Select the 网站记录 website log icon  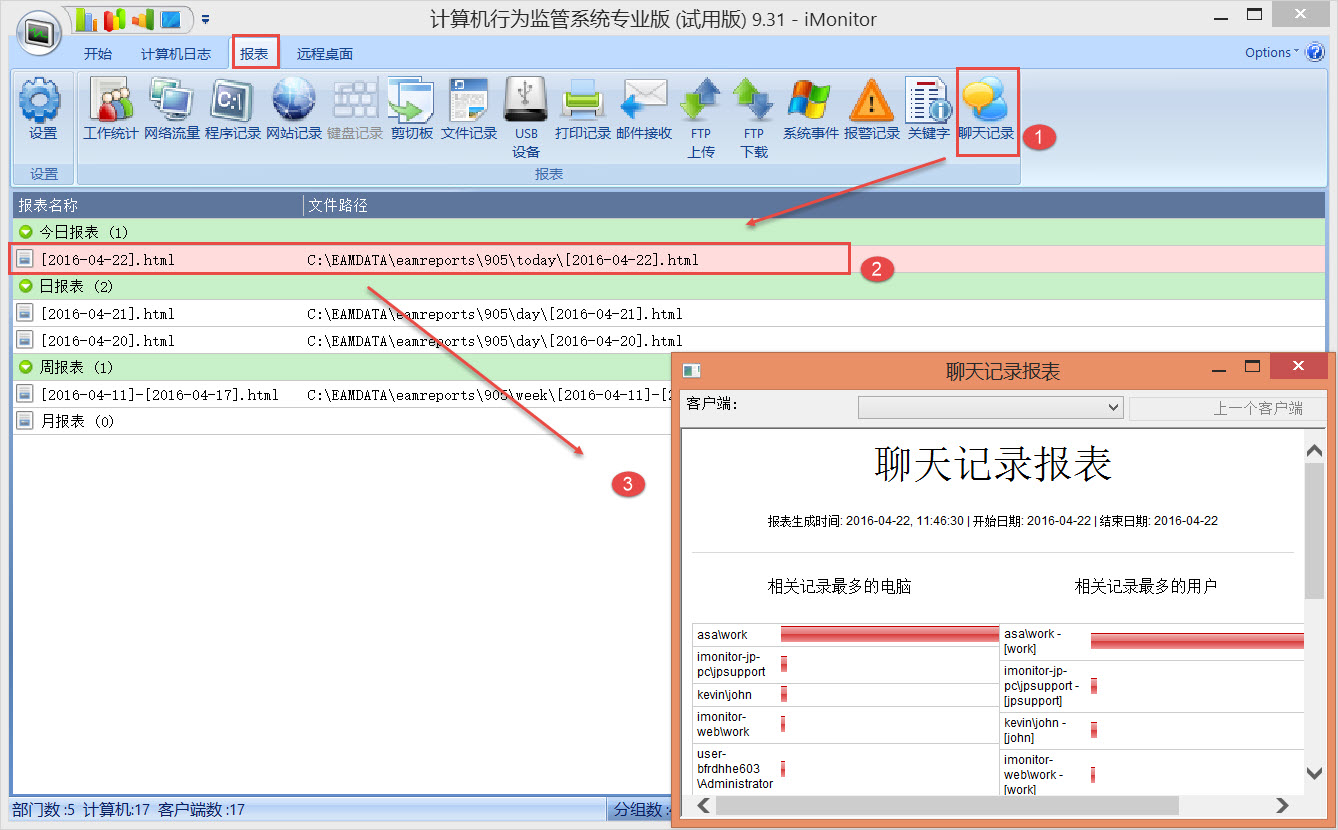click(x=294, y=109)
